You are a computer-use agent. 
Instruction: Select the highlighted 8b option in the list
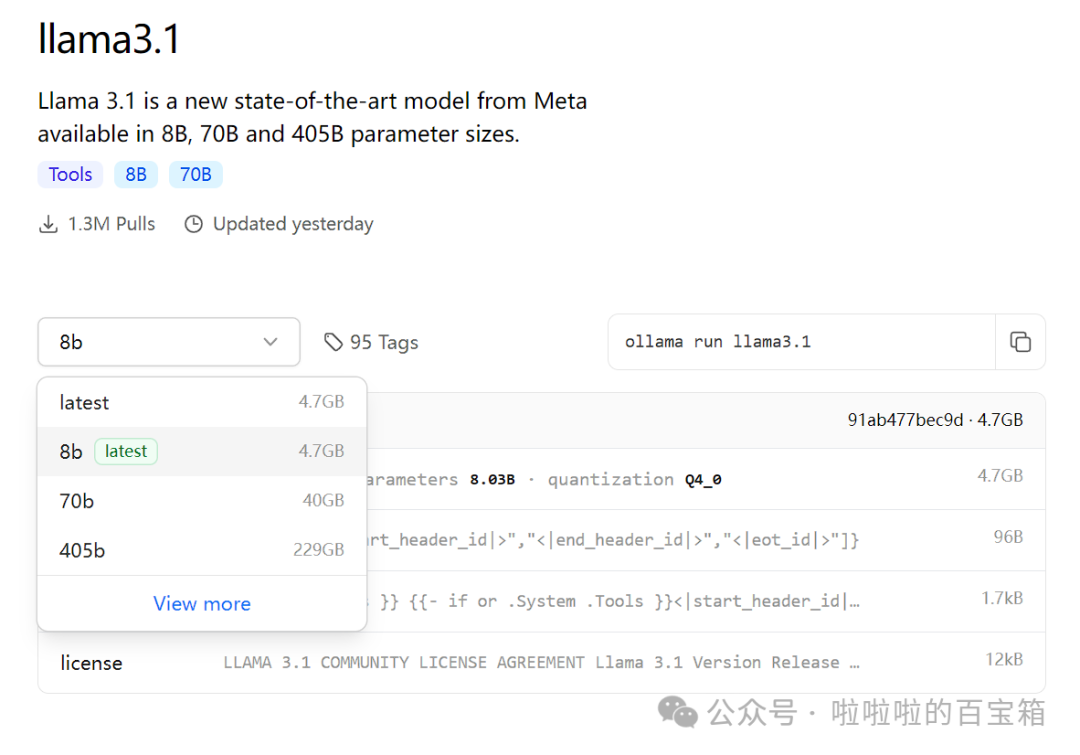[71, 452]
